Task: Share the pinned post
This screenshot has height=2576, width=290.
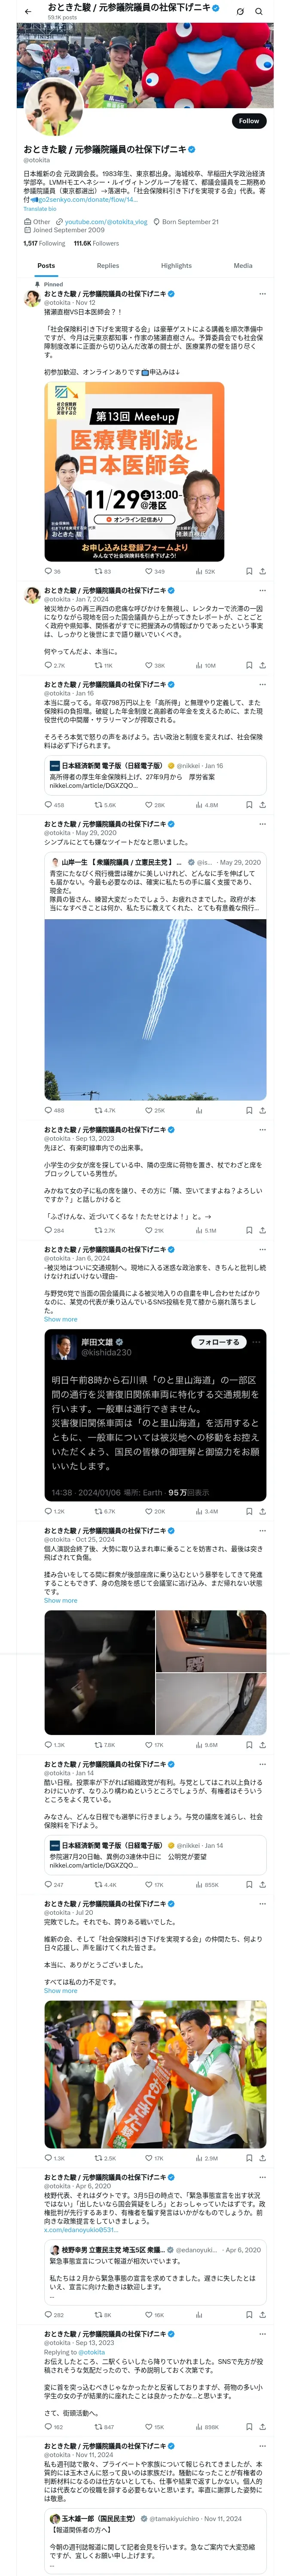Action: pyautogui.click(x=262, y=572)
